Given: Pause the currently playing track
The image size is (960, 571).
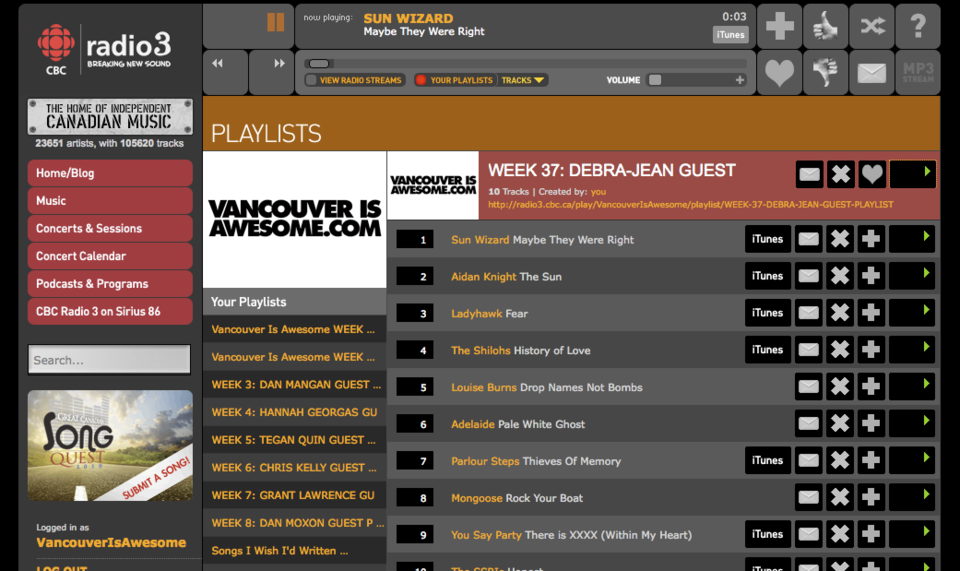Looking at the screenshot, I should point(276,23).
